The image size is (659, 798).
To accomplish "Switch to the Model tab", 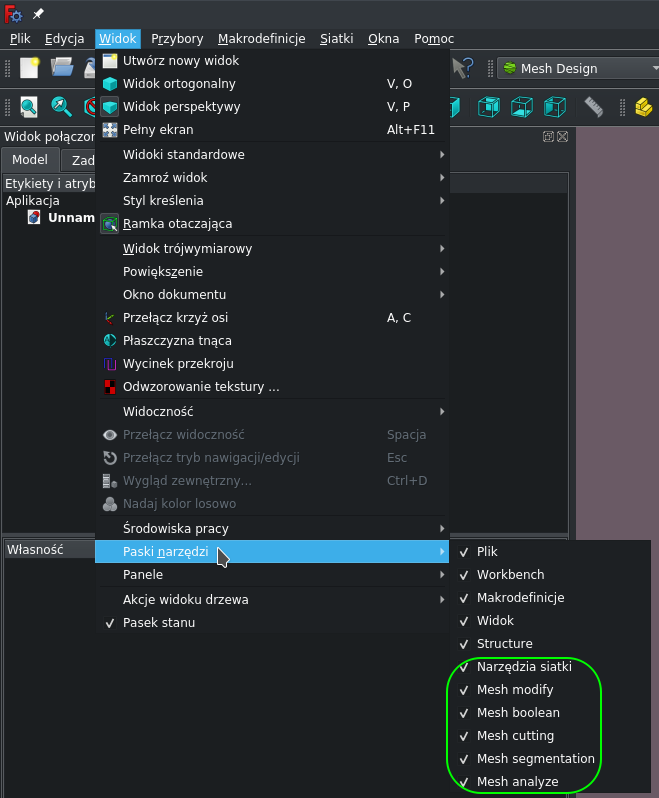I will click(x=30, y=160).
